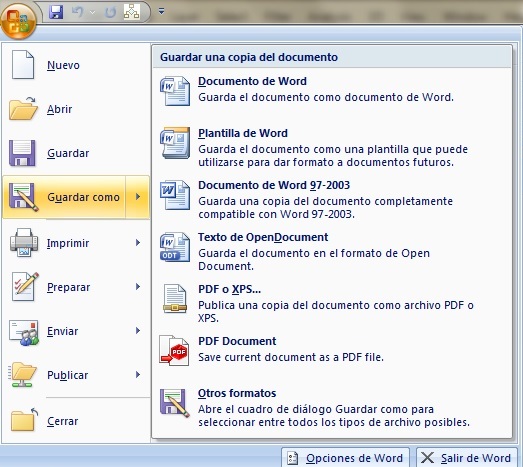The height and width of the screenshot is (467, 523).
Task: Click the Documento de Word file icon
Action: click(175, 91)
